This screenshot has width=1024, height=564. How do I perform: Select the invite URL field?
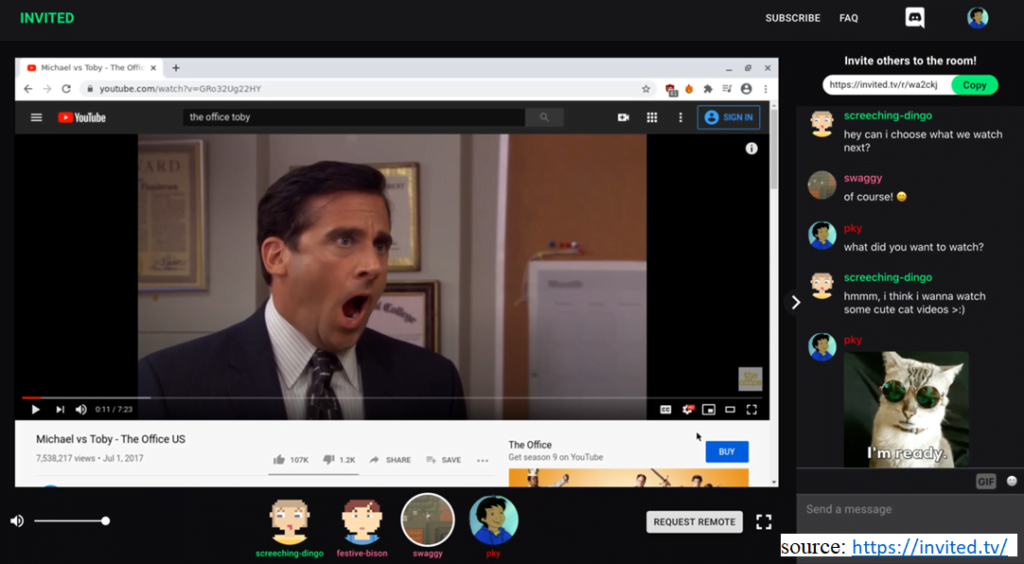(887, 85)
